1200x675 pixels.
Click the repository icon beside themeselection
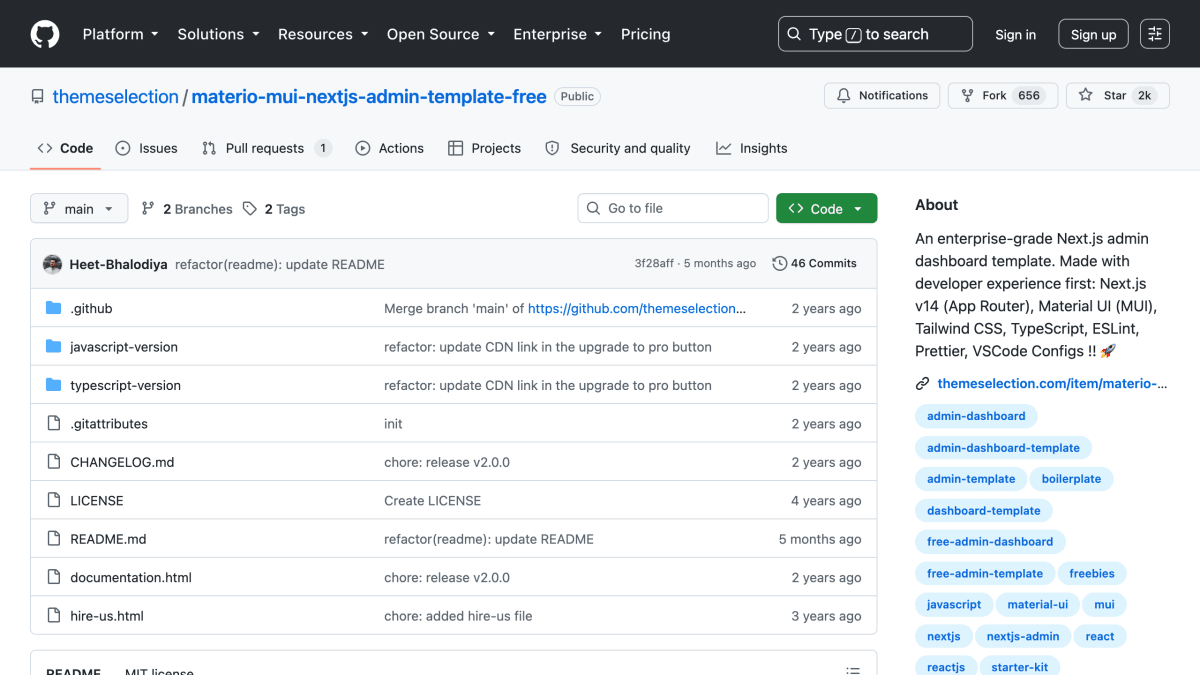click(38, 97)
